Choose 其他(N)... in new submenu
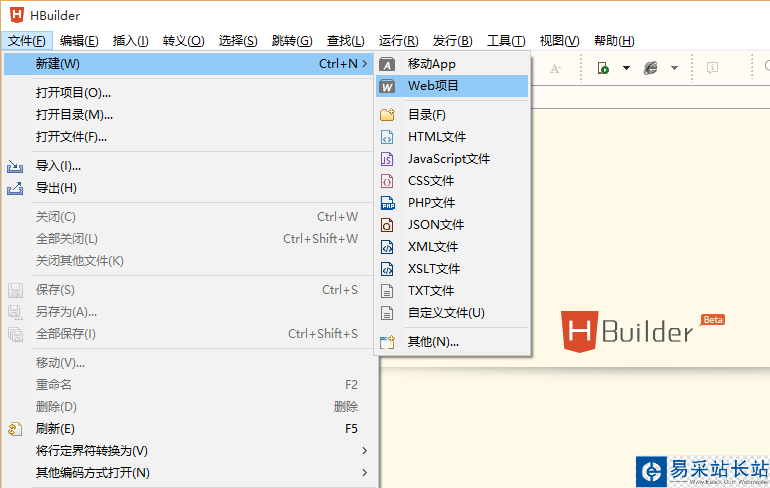This screenshot has width=770, height=488. tap(452, 342)
